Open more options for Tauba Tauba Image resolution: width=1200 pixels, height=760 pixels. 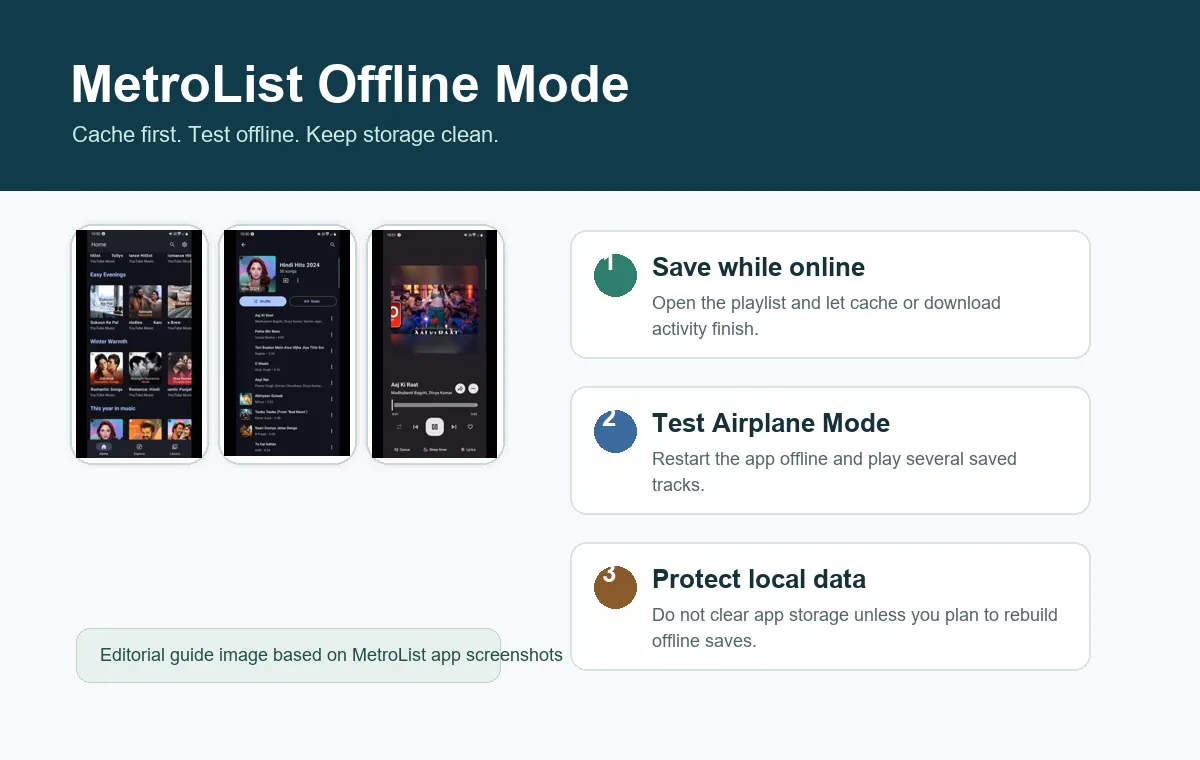331,415
